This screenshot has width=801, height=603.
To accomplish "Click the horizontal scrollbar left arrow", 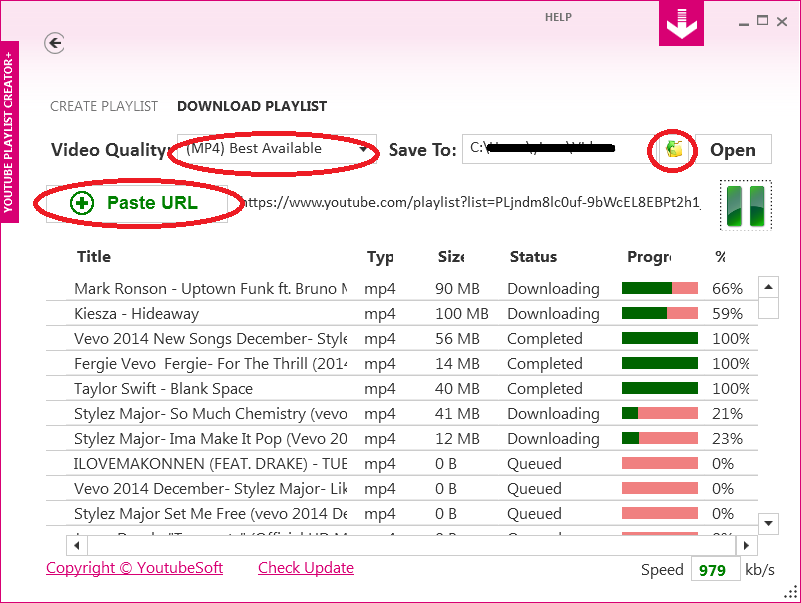I will pos(77,545).
